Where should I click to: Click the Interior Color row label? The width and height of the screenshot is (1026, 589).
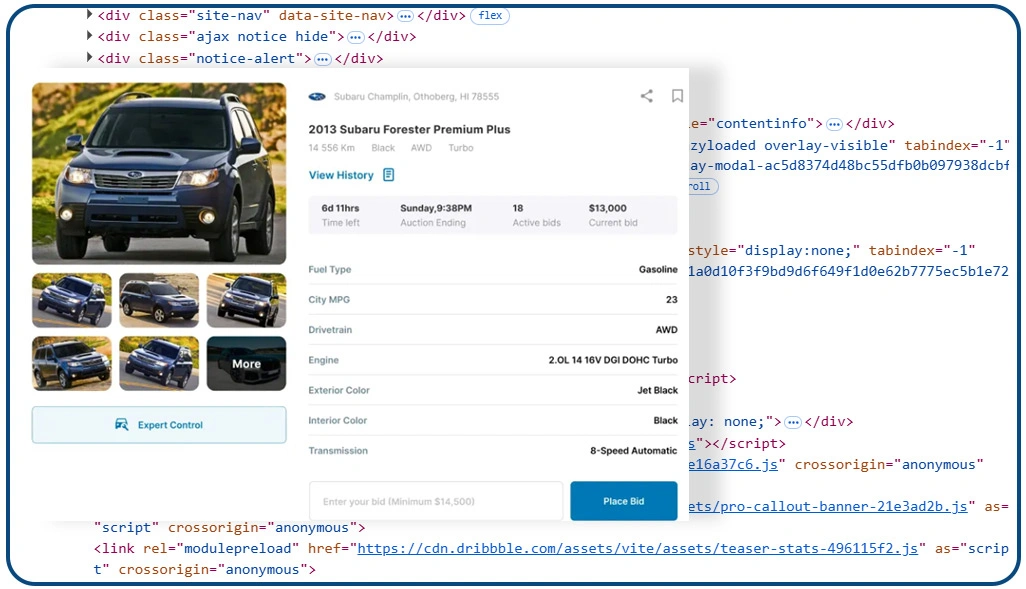point(338,421)
